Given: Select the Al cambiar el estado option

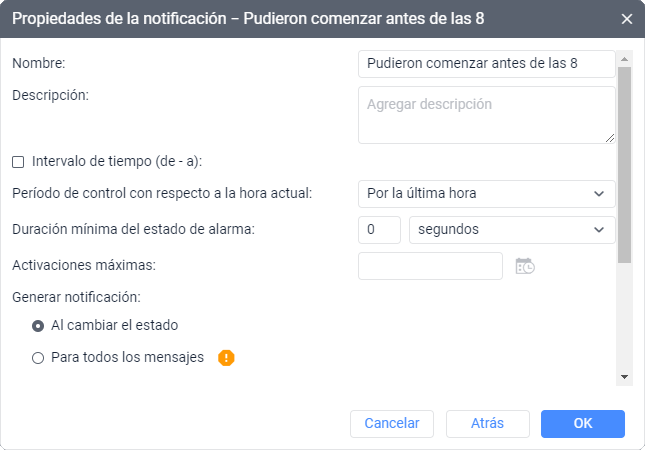Looking at the screenshot, I should [38, 326].
